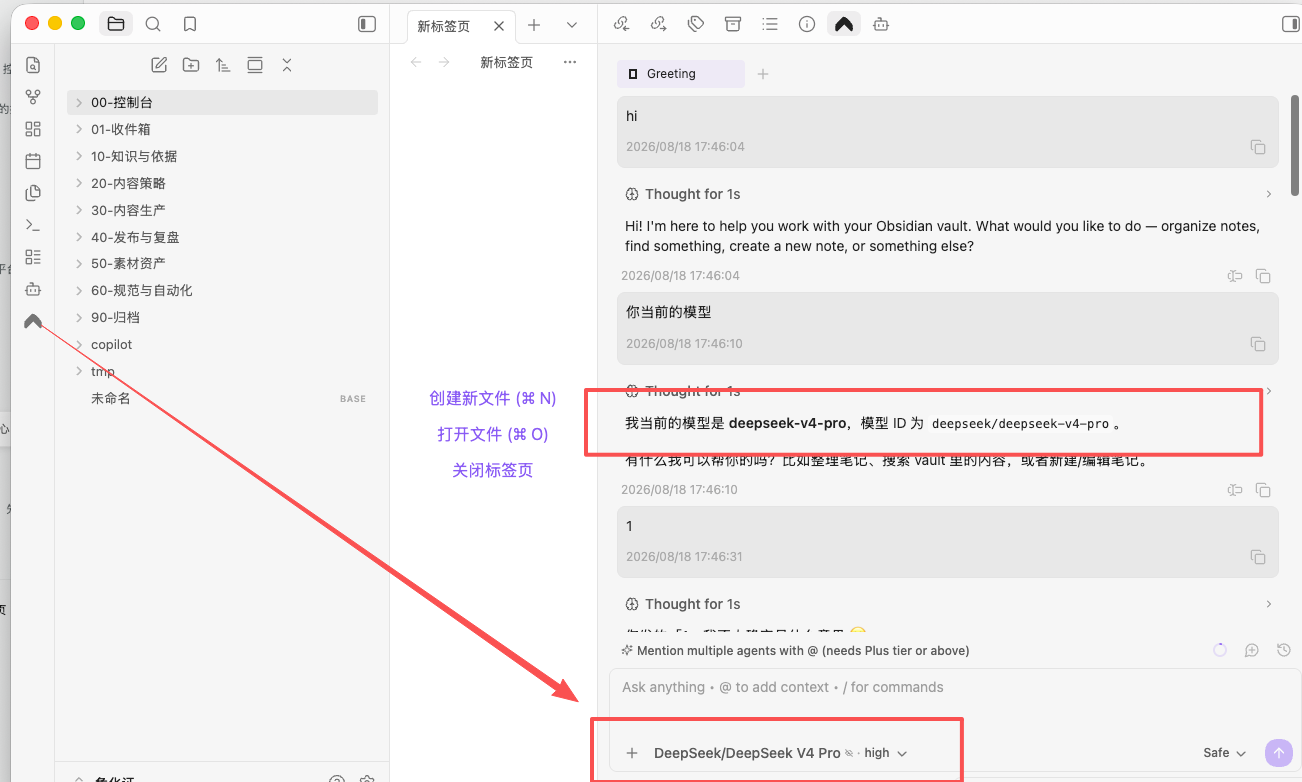The height and width of the screenshot is (782, 1302).
Task: Select the active chevron agent panel tab icon
Action: tap(844, 24)
